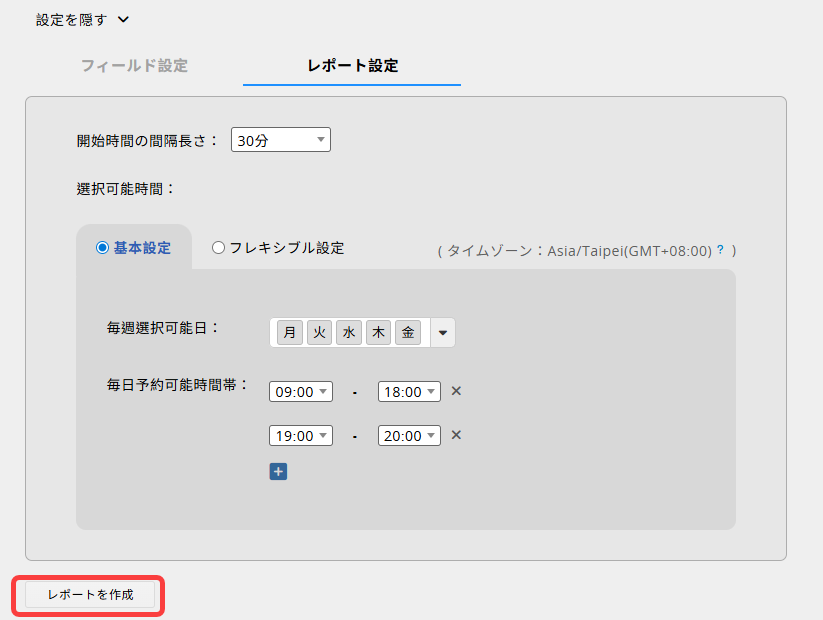Click the レポートを作成 button
This screenshot has width=823, height=620.
91,595
